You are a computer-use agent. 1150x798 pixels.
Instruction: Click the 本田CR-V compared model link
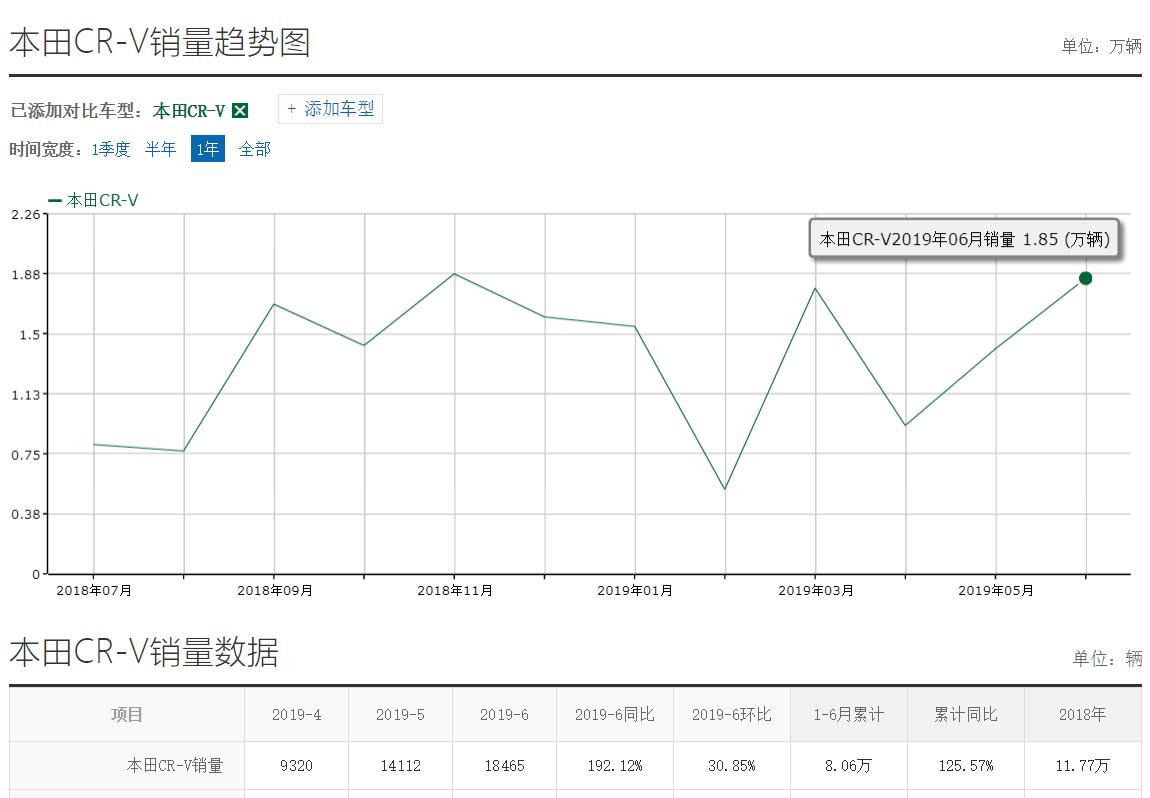click(189, 111)
